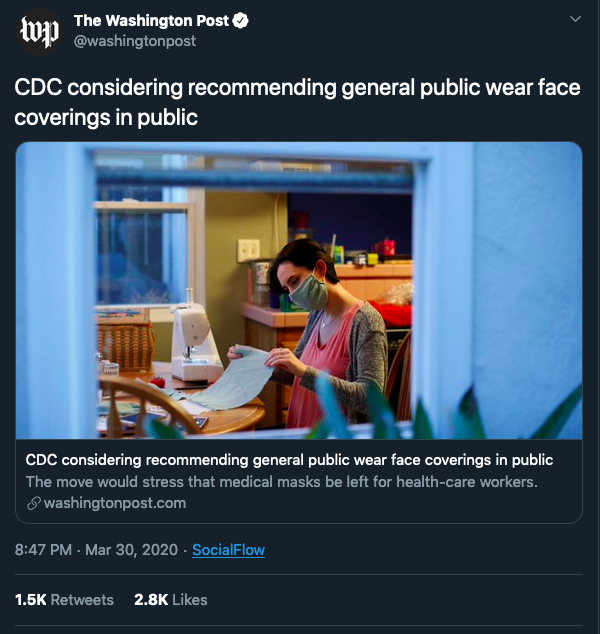The image size is (600, 634).
Task: Click the card summary about medical masks
Action: (282, 482)
